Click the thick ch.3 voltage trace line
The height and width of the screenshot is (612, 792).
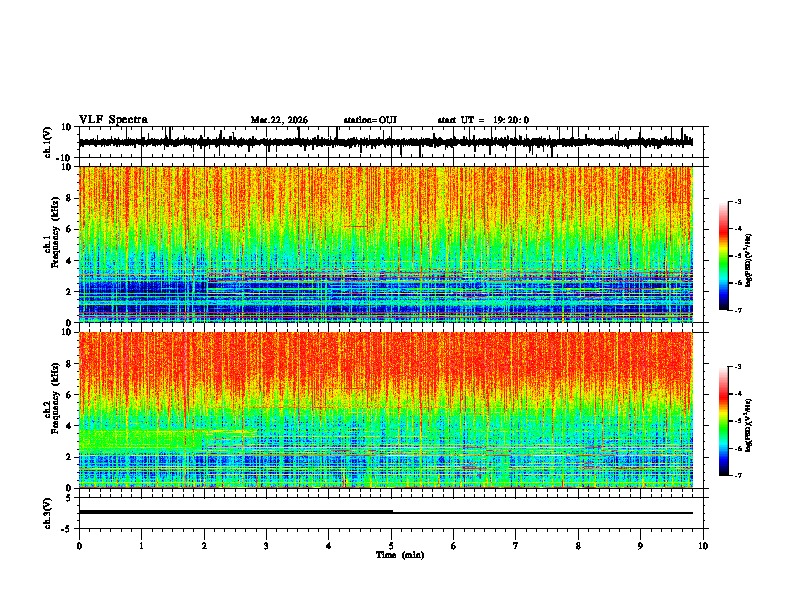[235, 512]
